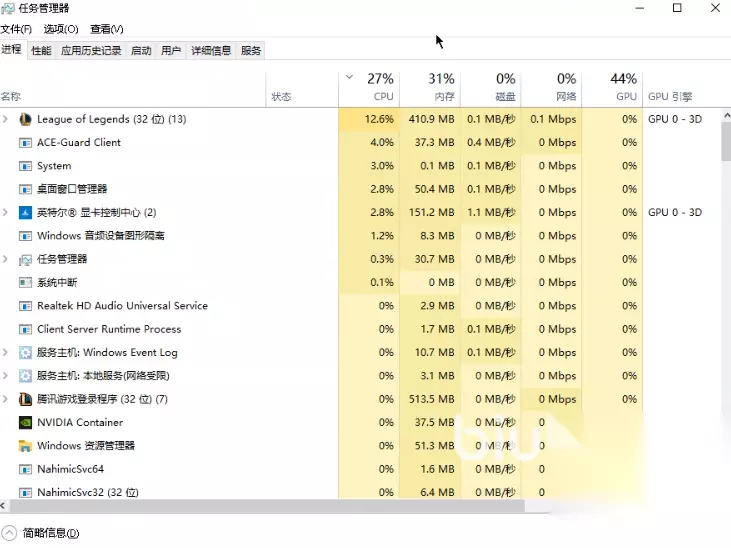The image size is (731, 548).
Task: Expand the League of Legends process group
Action: tap(5, 119)
